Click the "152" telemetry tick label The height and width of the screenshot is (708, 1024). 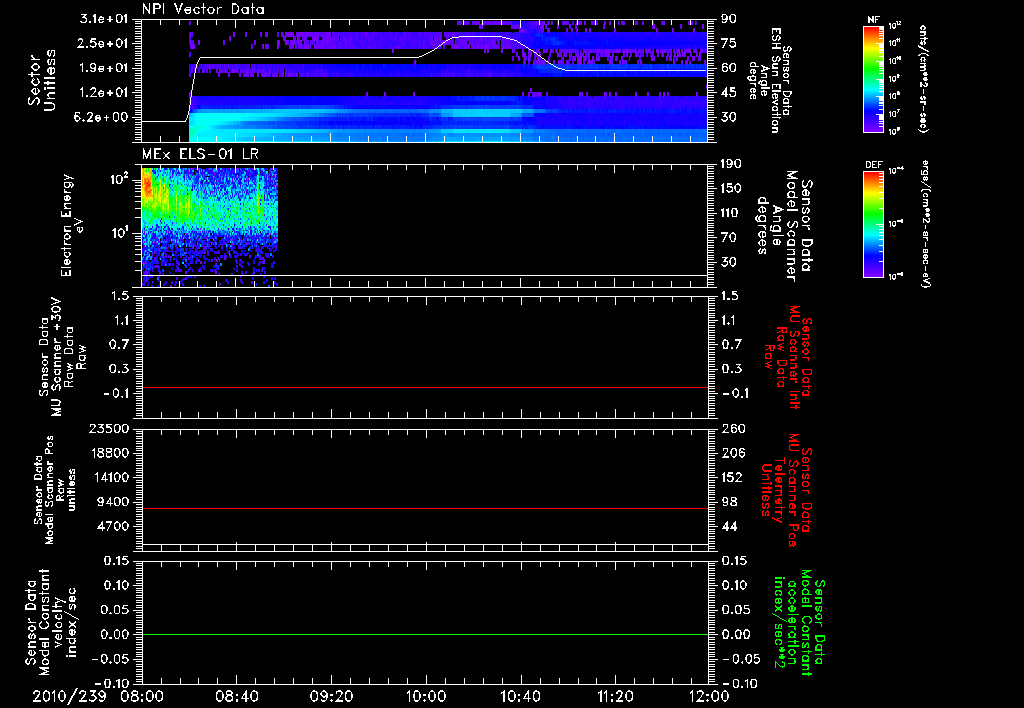tap(733, 477)
